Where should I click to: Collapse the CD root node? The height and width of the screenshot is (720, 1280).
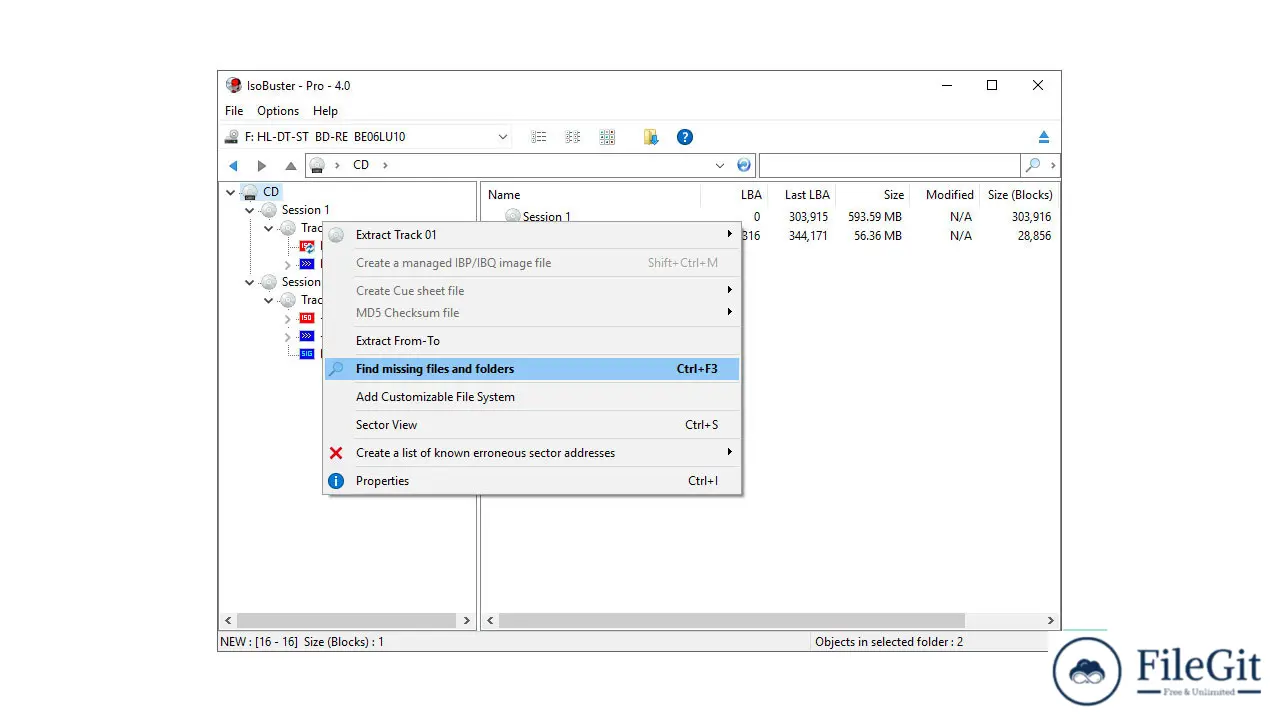point(231,192)
